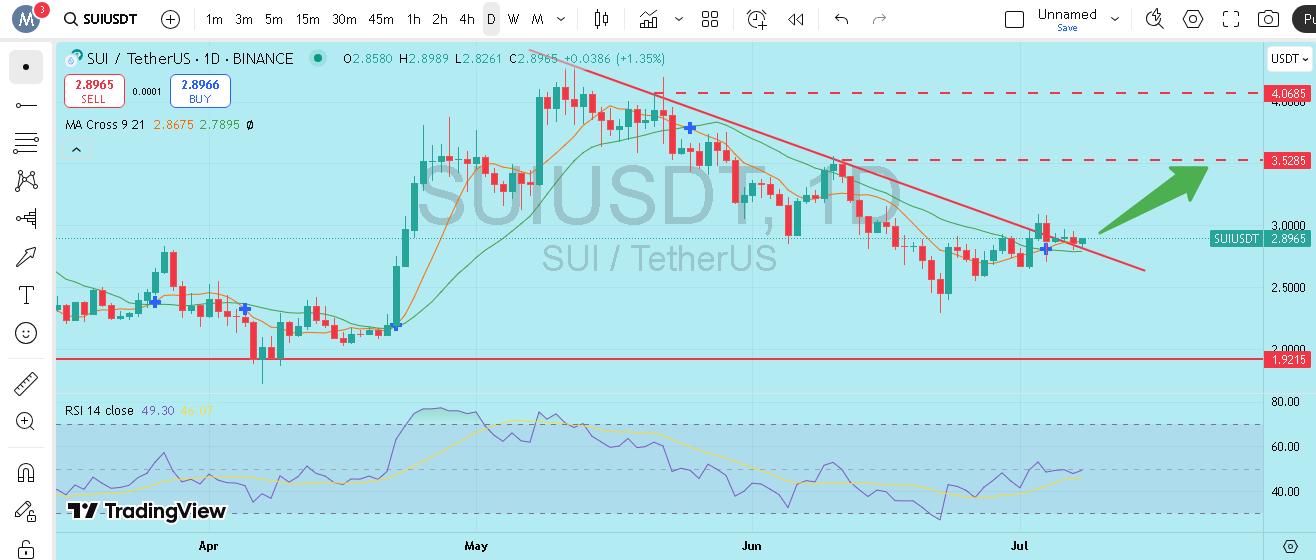1316x560 pixels.
Task: Select the 3m timeframe
Action: point(244,19)
